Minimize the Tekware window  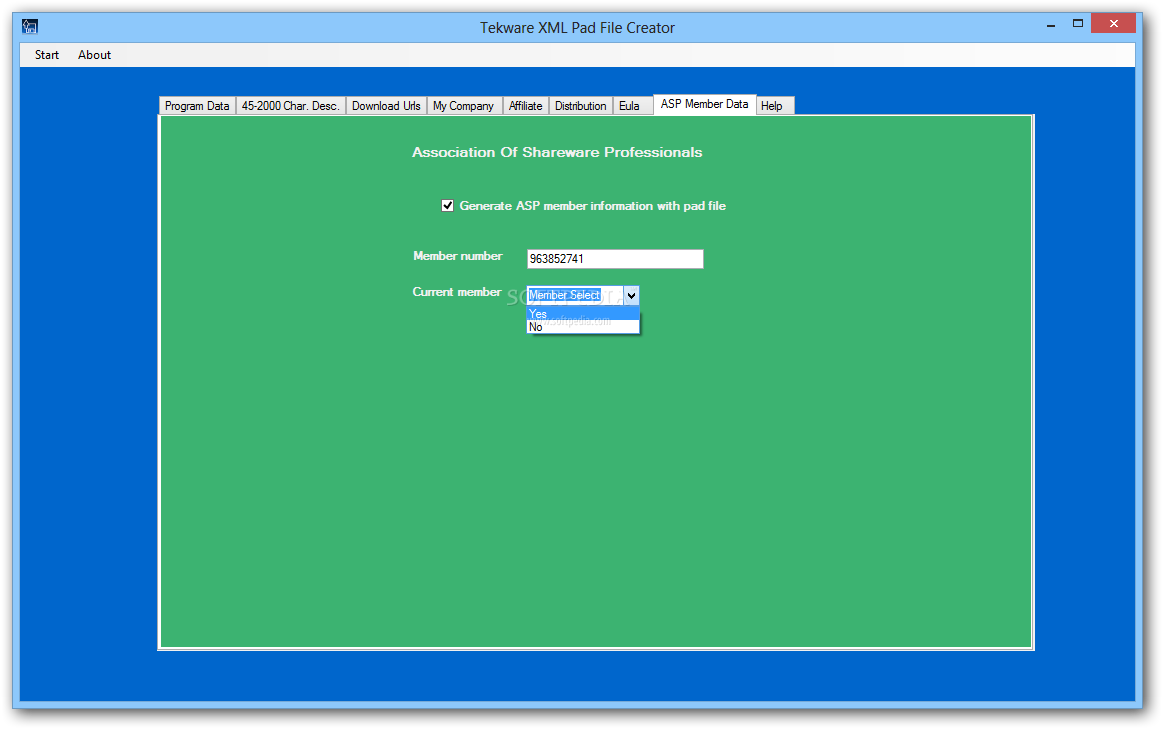[x=1051, y=24]
